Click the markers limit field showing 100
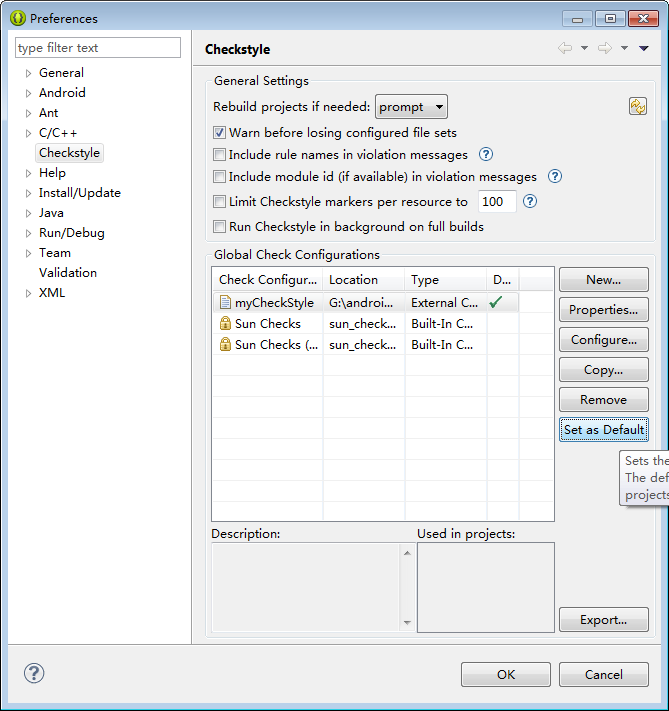 pos(497,201)
